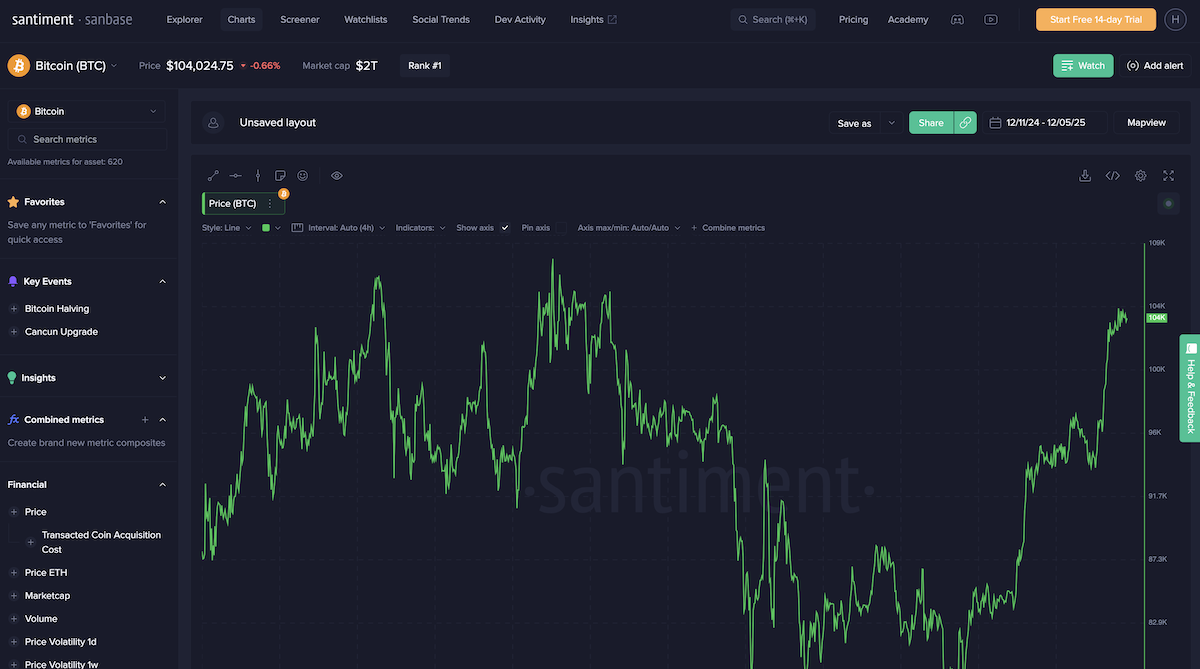This screenshot has width=1200, height=669.
Task: Click the Search metrics input field
Action: click(x=88, y=139)
